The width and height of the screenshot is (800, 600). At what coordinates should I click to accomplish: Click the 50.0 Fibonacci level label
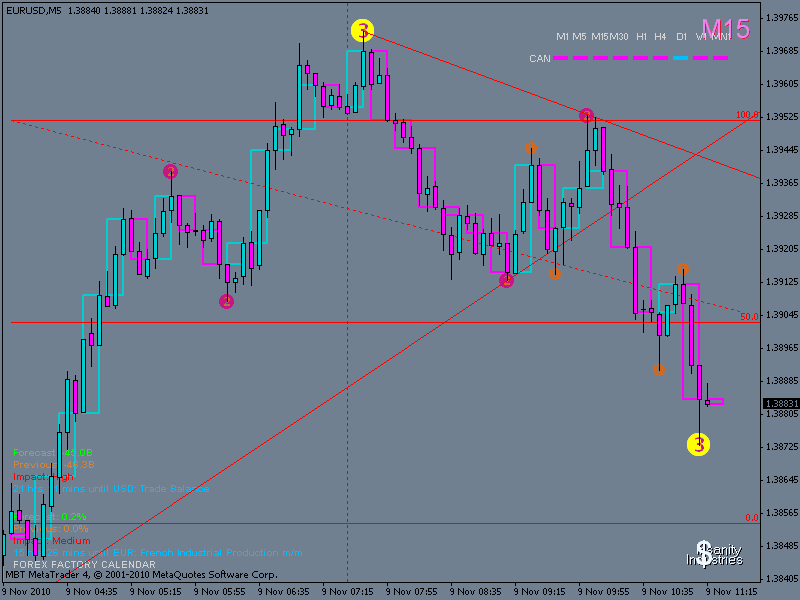pyautogui.click(x=749, y=316)
